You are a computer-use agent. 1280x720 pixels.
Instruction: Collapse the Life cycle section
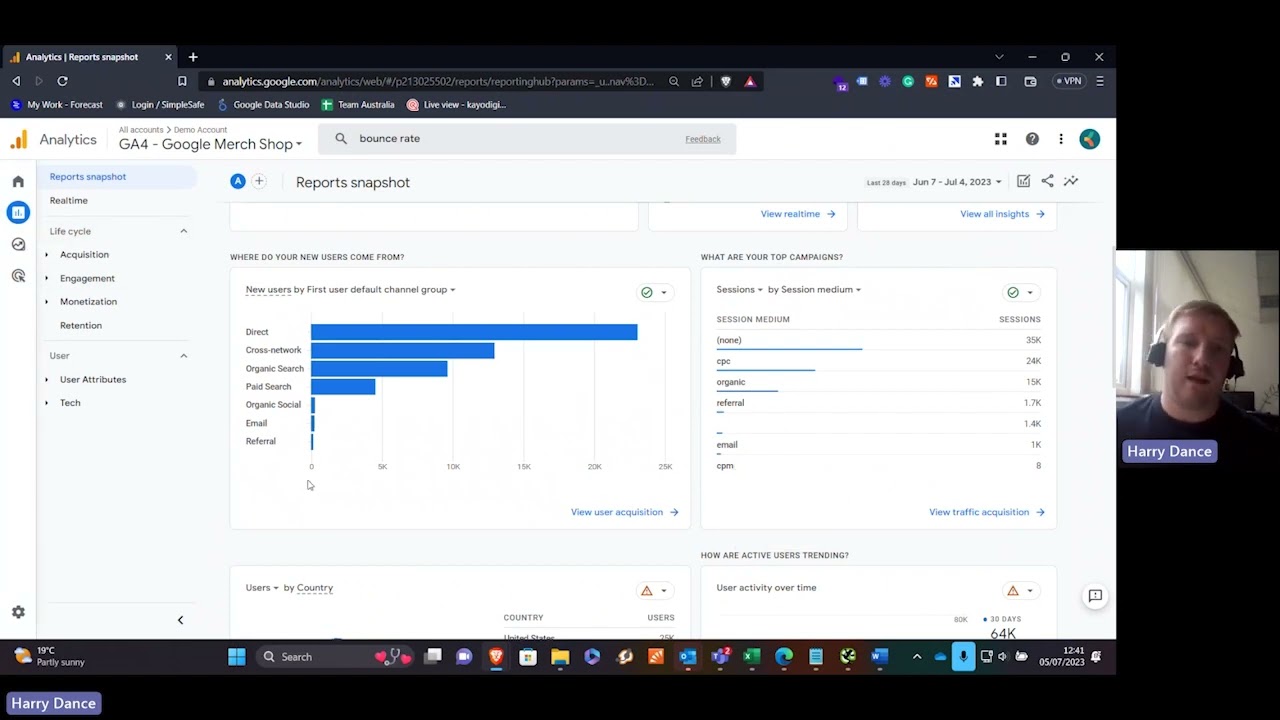pos(183,231)
